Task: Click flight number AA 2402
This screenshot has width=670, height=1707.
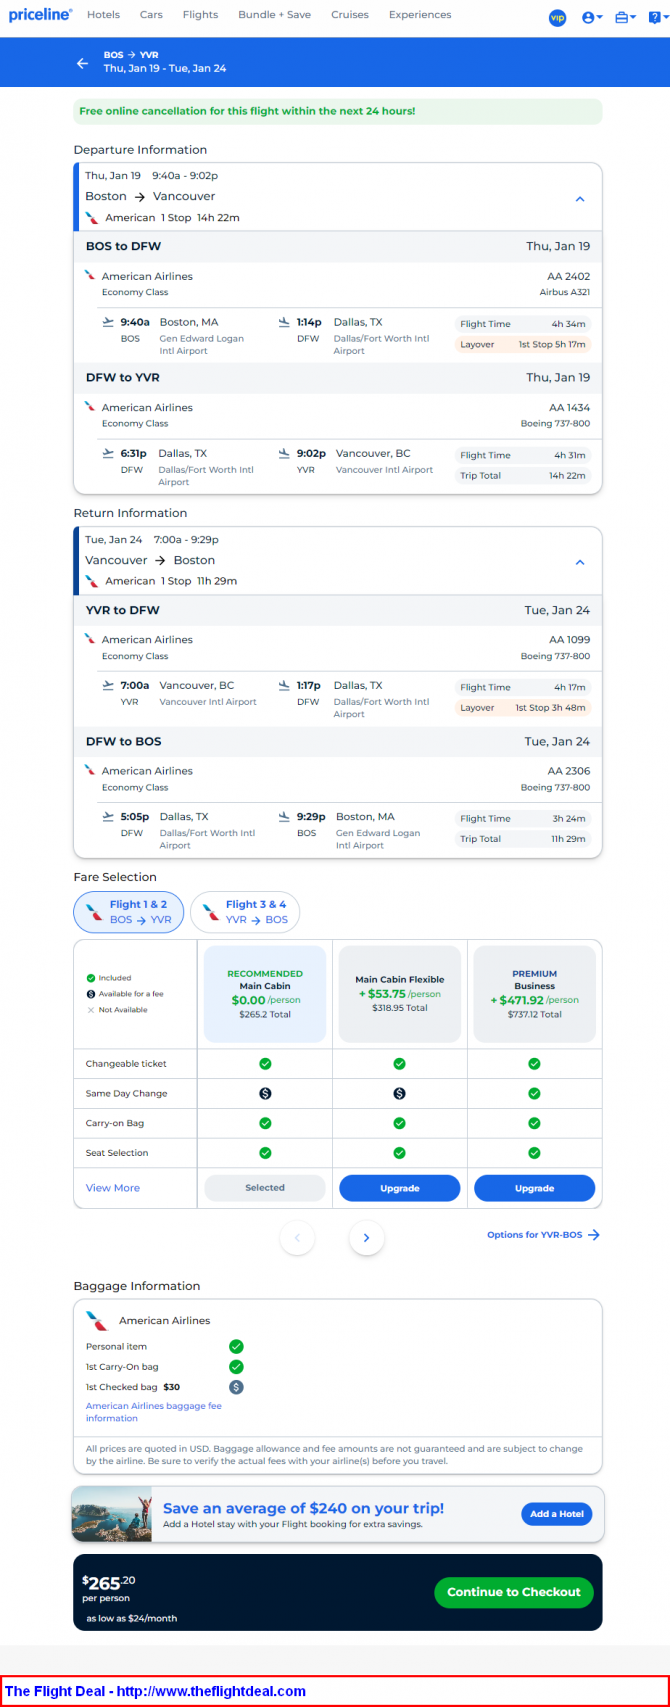Action: [569, 276]
